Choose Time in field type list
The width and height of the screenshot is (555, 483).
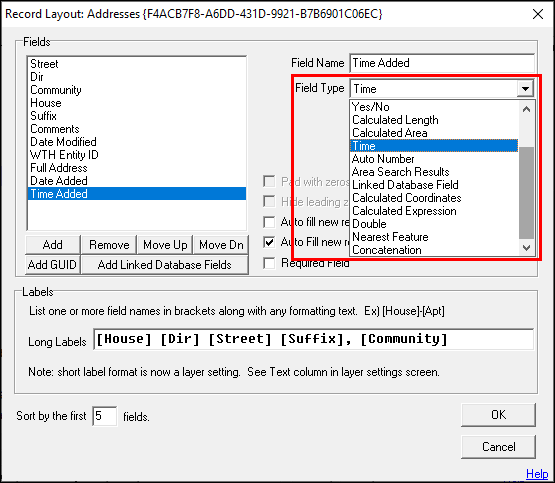click(x=434, y=146)
